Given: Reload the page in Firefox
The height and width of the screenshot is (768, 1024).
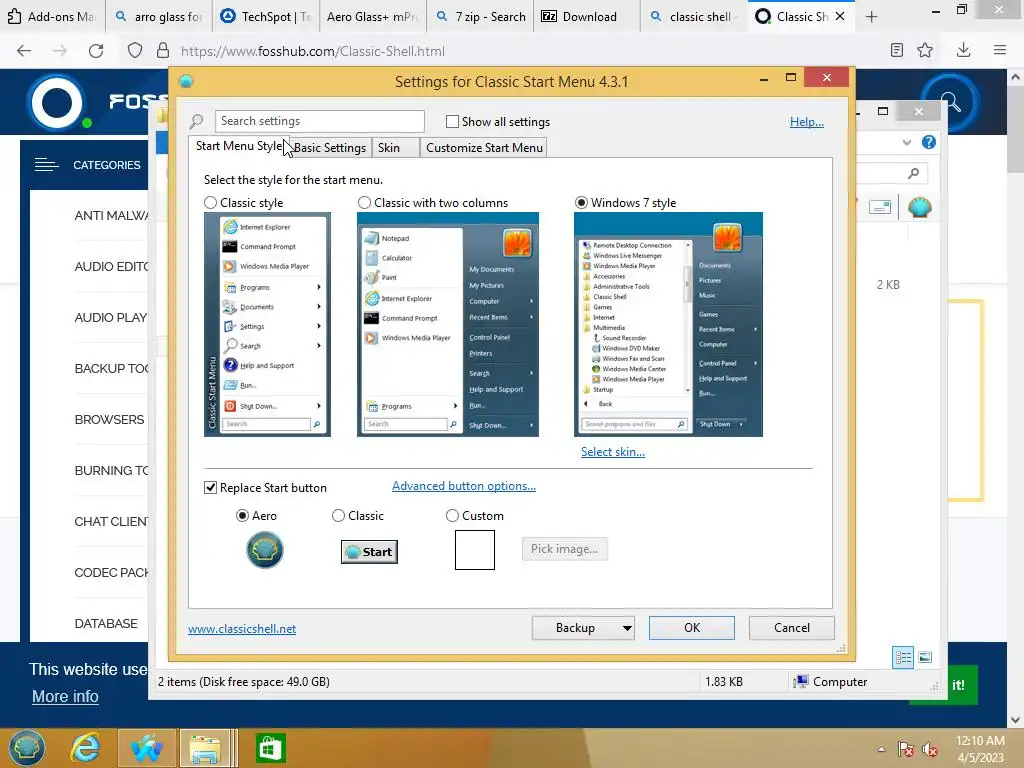Looking at the screenshot, I should coord(96,51).
